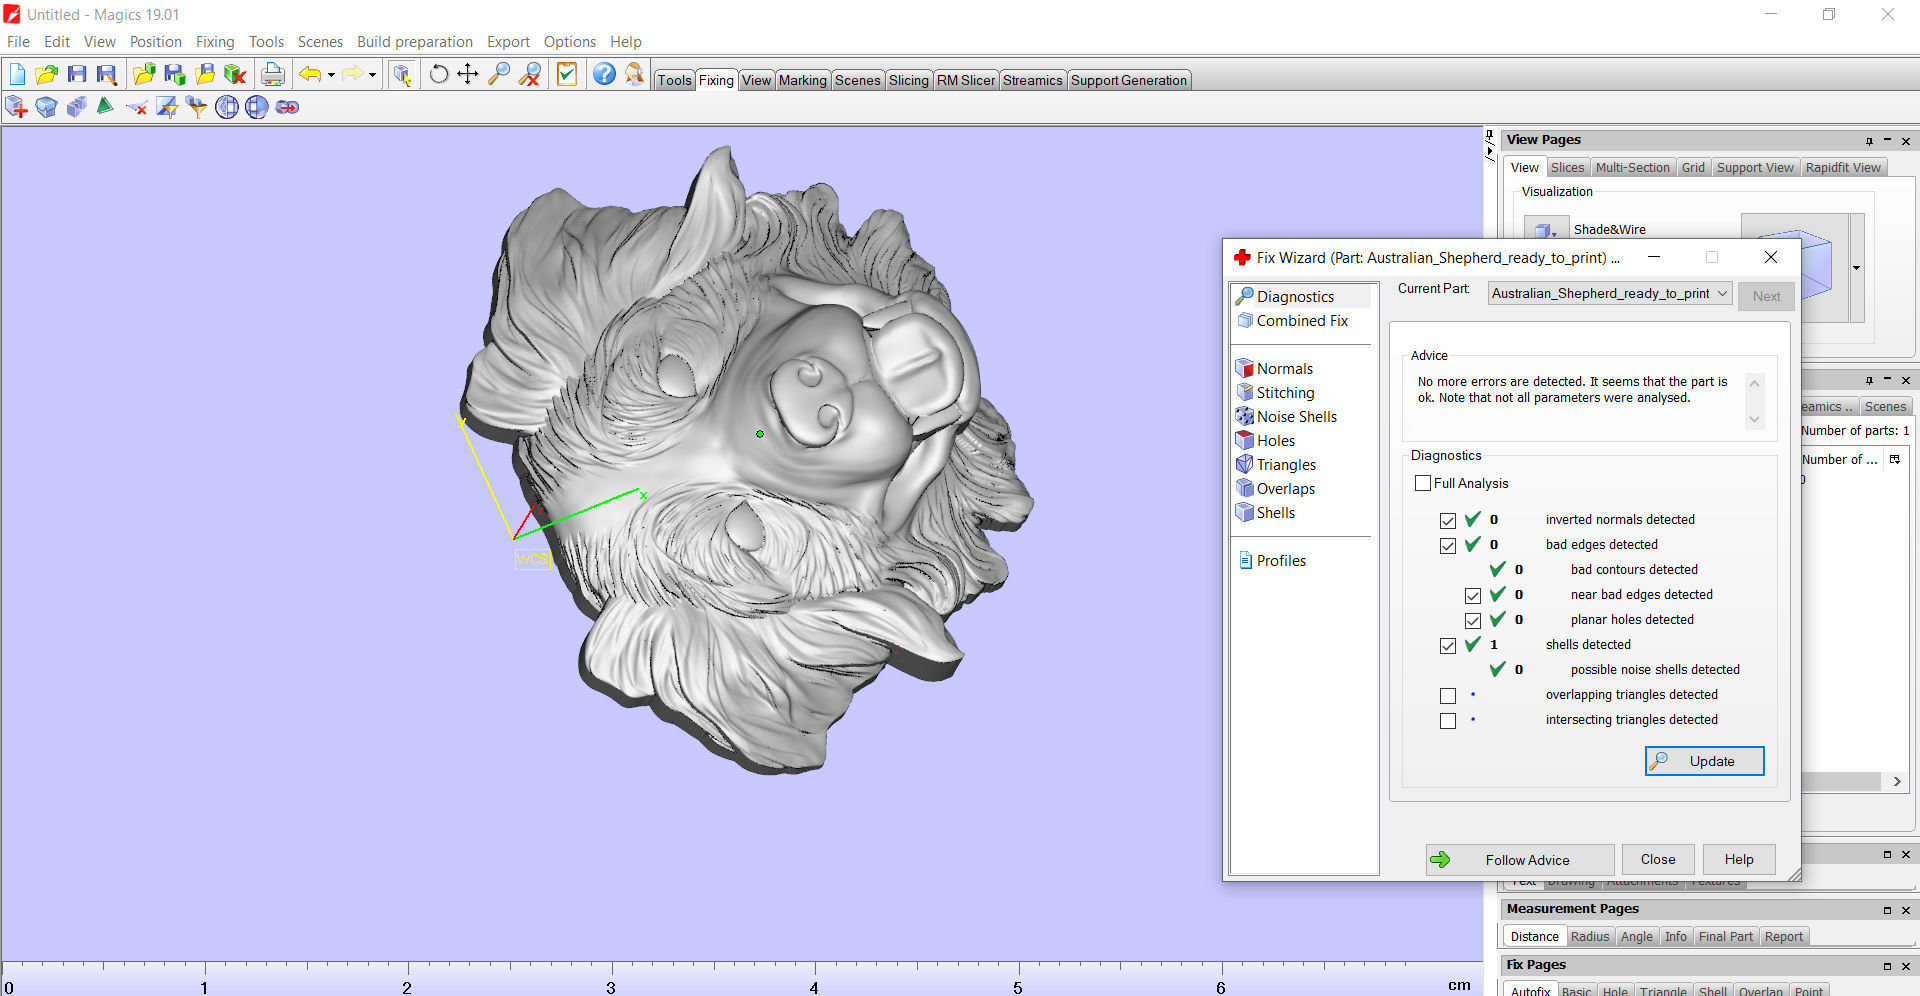Click the green triangle icon in Fixing toolbar
This screenshot has width=1920, height=996.
click(105, 106)
